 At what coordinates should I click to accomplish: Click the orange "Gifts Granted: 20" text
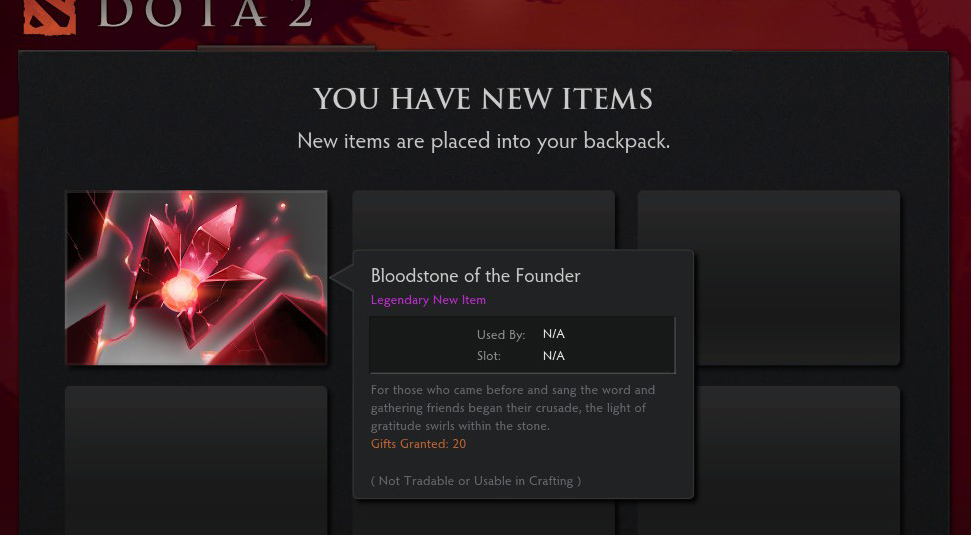418,444
